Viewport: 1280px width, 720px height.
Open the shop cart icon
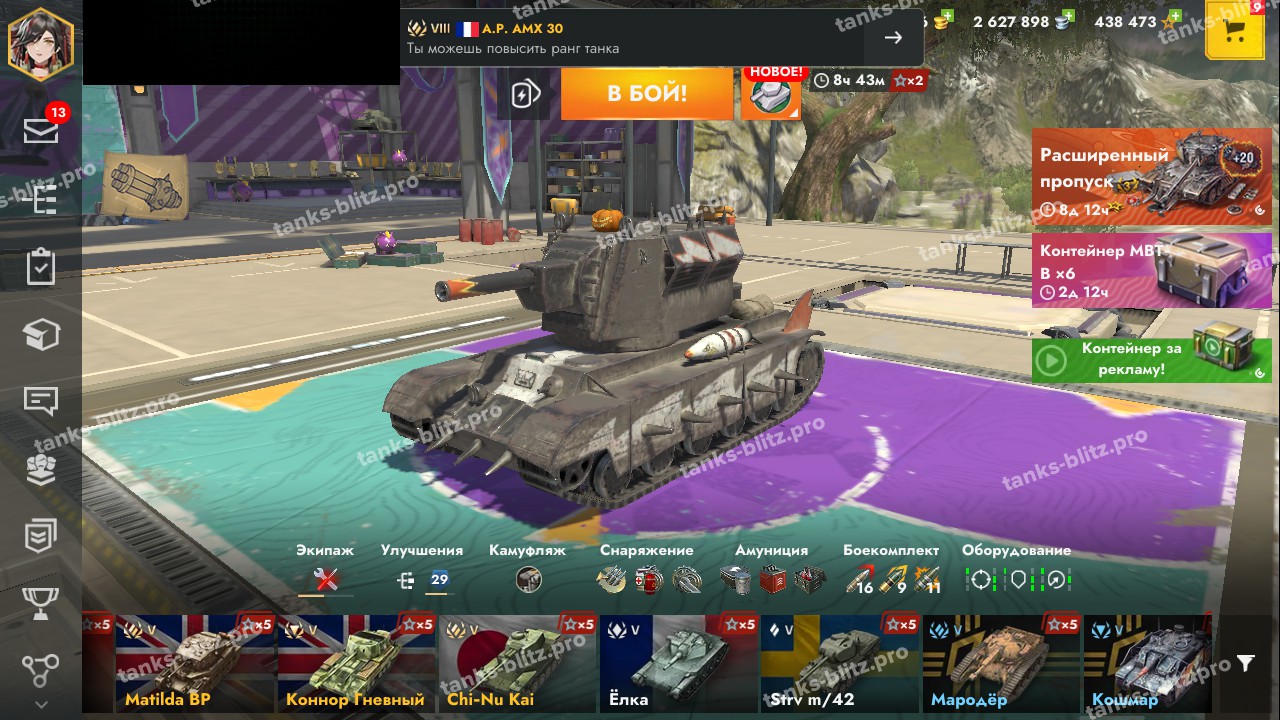(x=1235, y=30)
